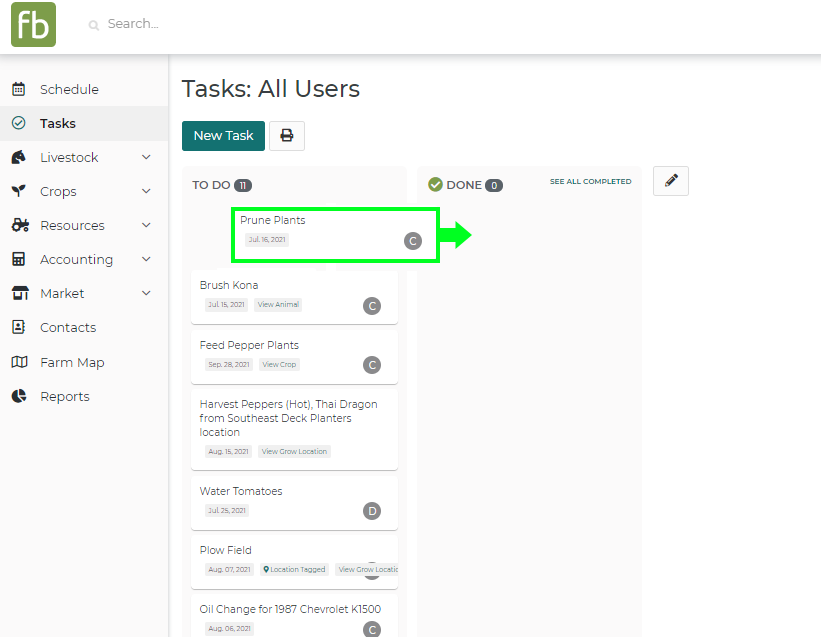This screenshot has height=637, width=821.
Task: Open the Accounting menu item
Action: (84, 260)
